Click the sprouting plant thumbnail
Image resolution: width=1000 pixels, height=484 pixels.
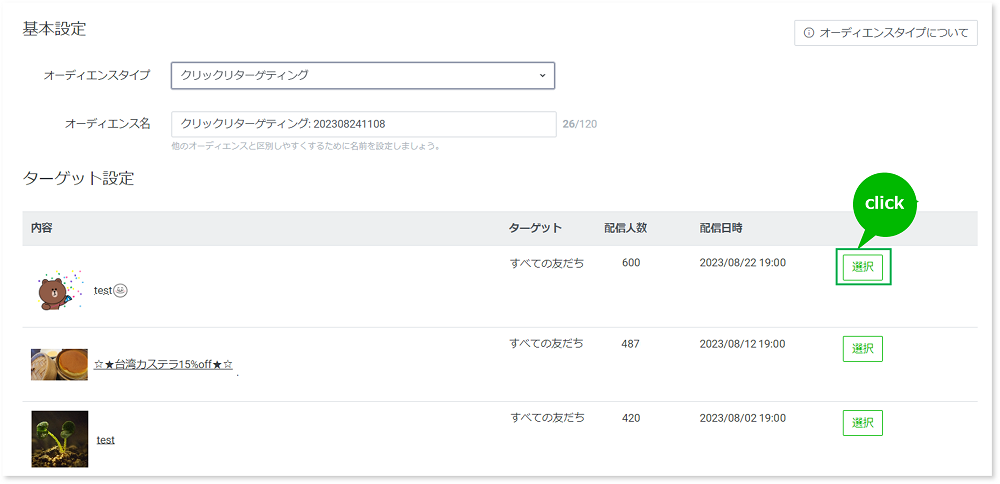pos(59,439)
